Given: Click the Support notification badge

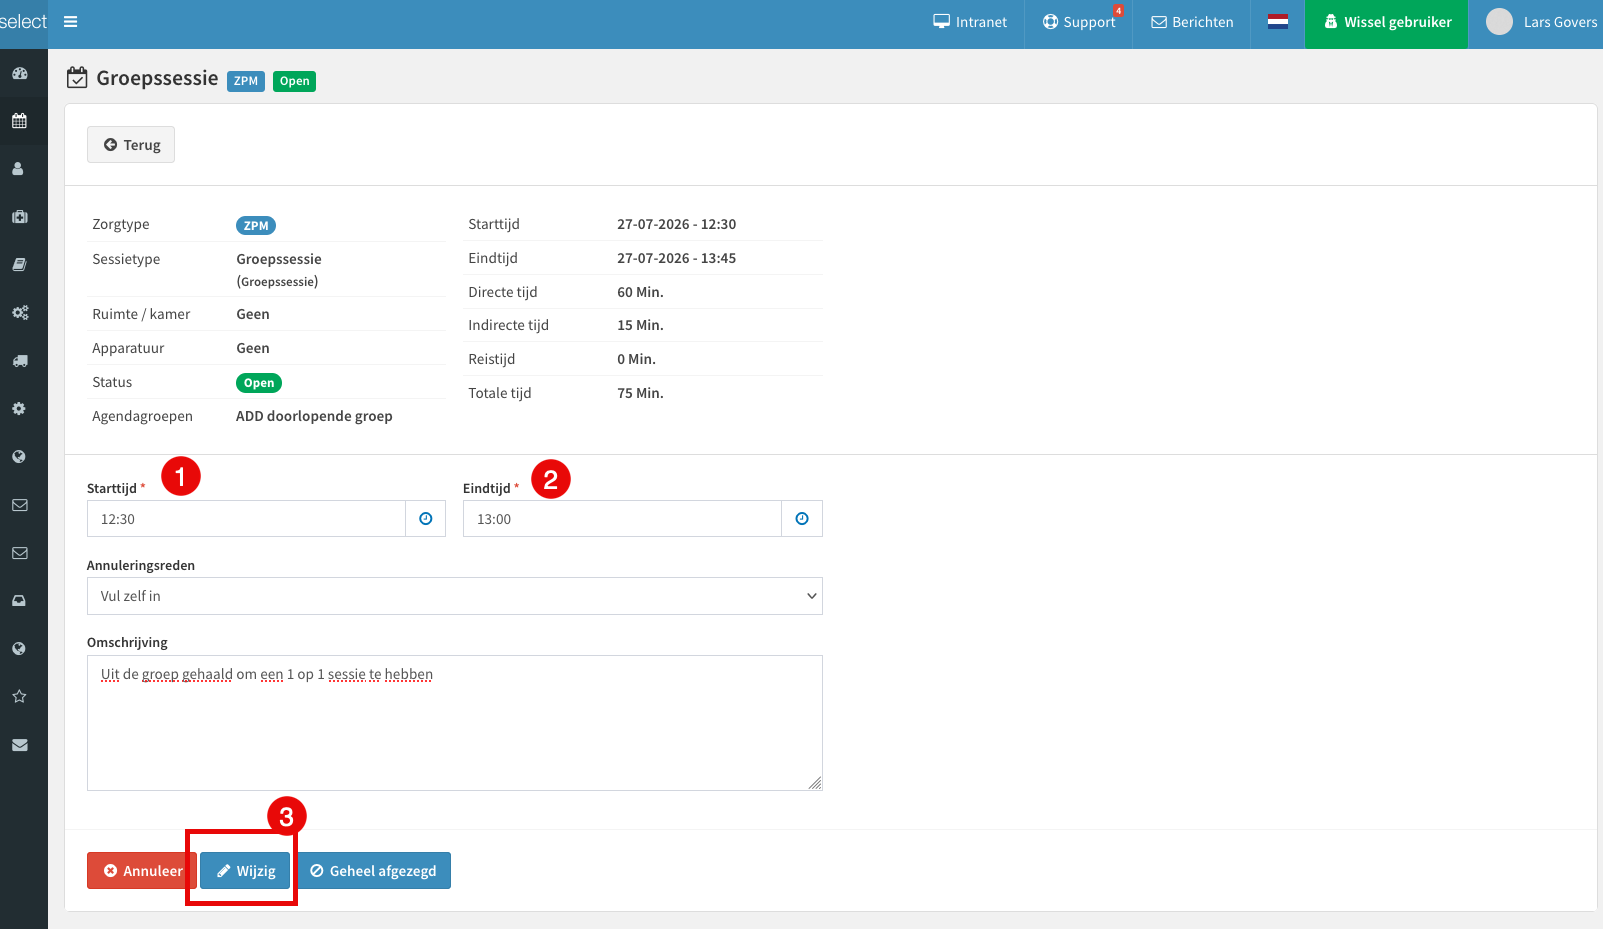Looking at the screenshot, I should click(x=1118, y=11).
